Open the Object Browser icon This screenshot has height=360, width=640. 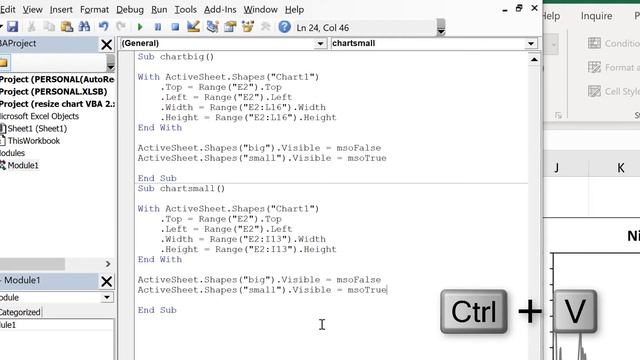(x=248, y=27)
